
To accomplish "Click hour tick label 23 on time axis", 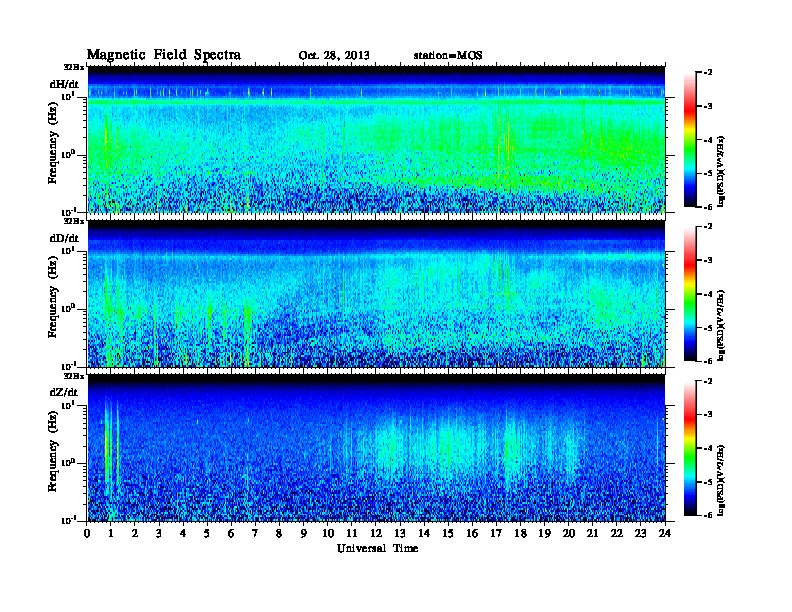I will 640,533.
